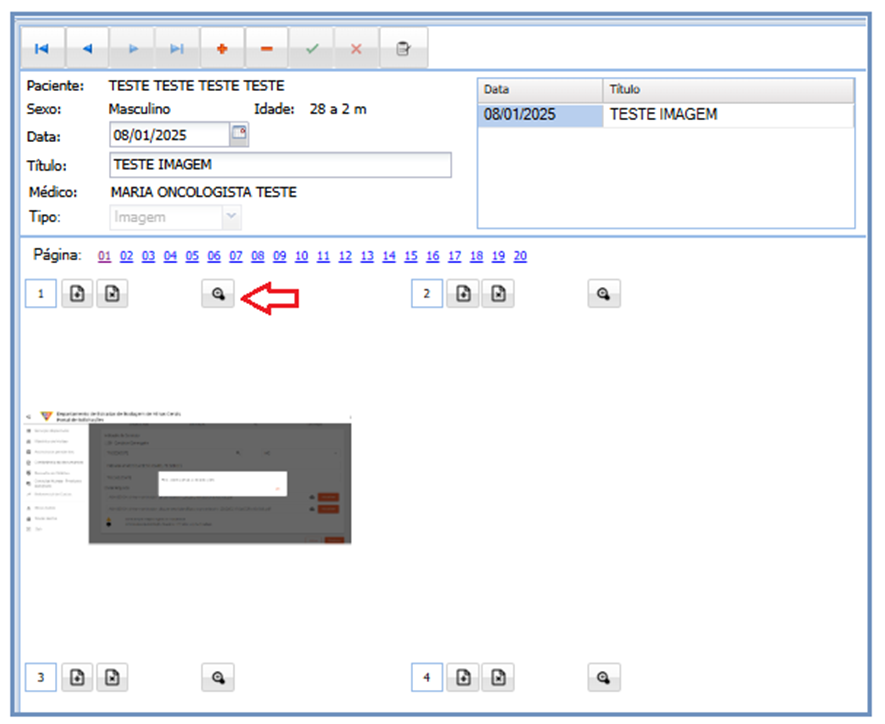Remove image file from slot 2

tap(498, 293)
